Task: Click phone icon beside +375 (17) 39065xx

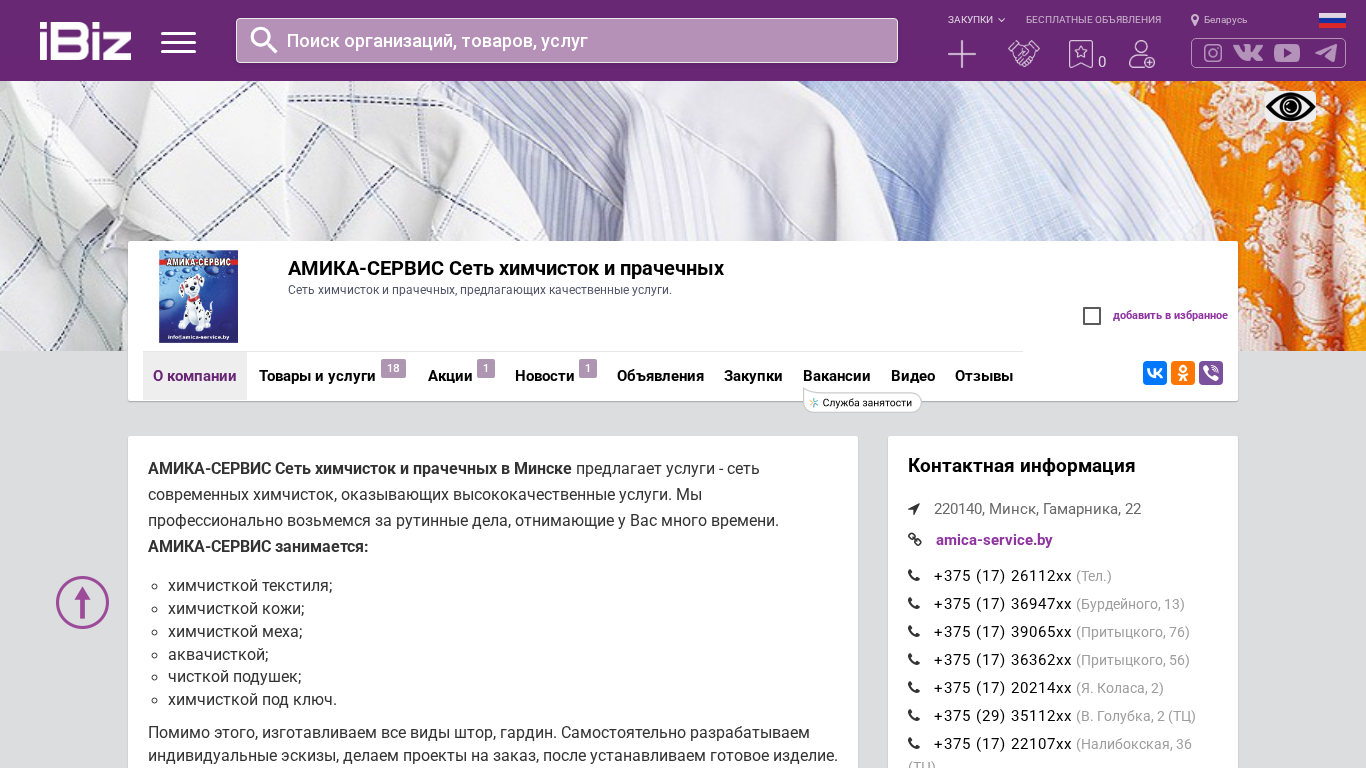Action: 914,631
